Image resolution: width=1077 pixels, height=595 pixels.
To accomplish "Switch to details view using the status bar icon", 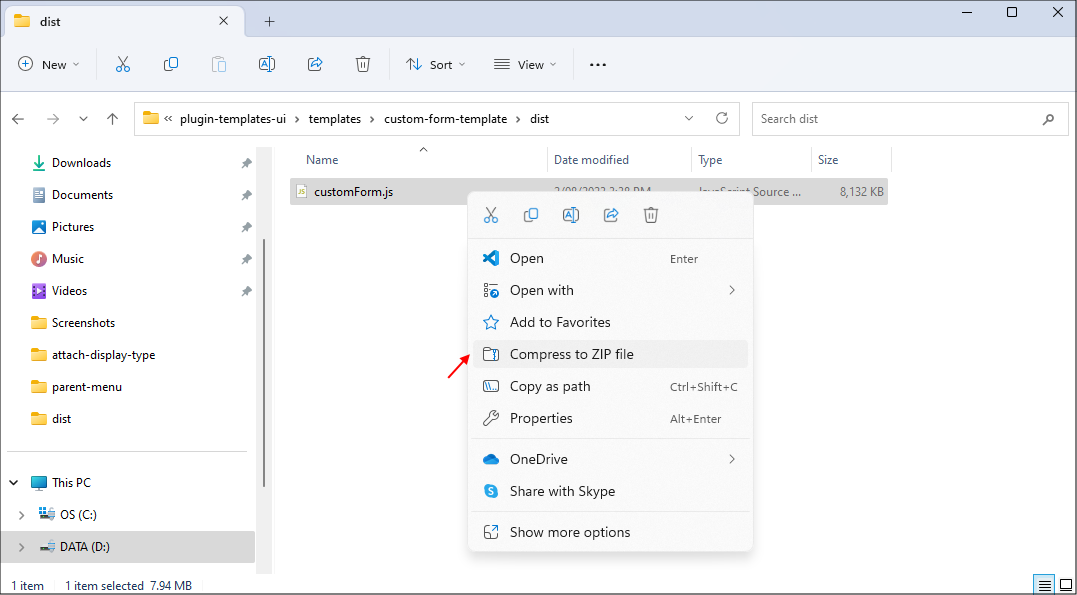I will pyautogui.click(x=1043, y=584).
